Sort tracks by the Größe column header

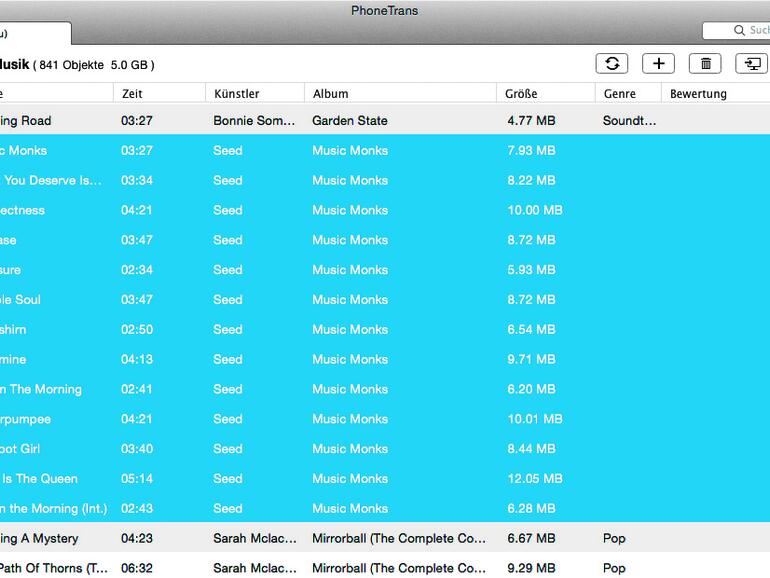[545, 94]
